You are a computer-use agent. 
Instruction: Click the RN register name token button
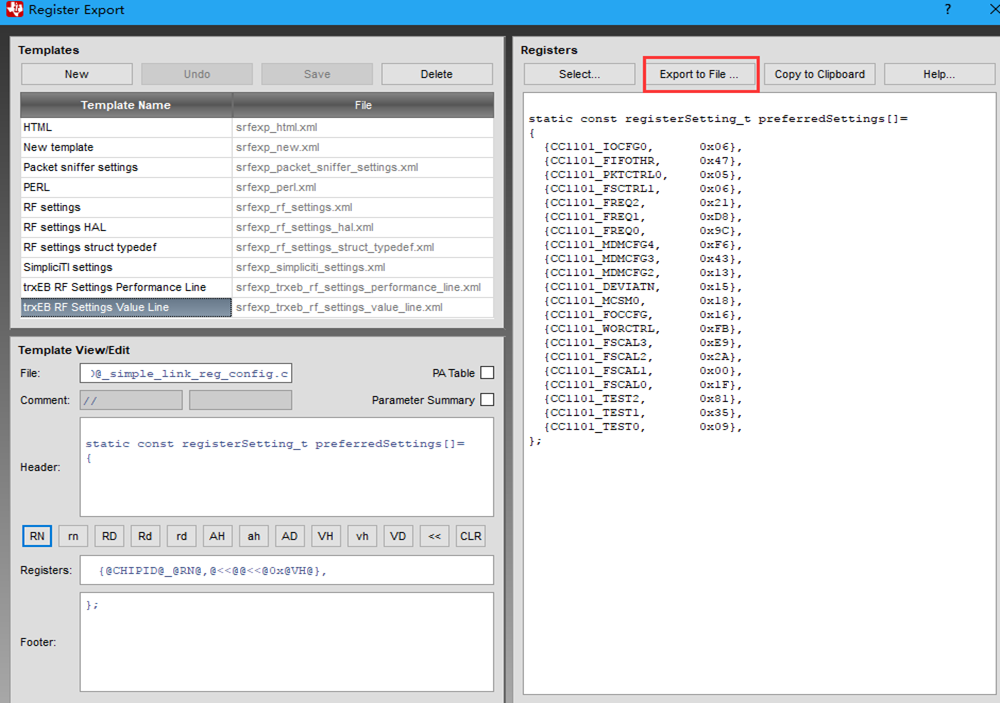click(37, 536)
